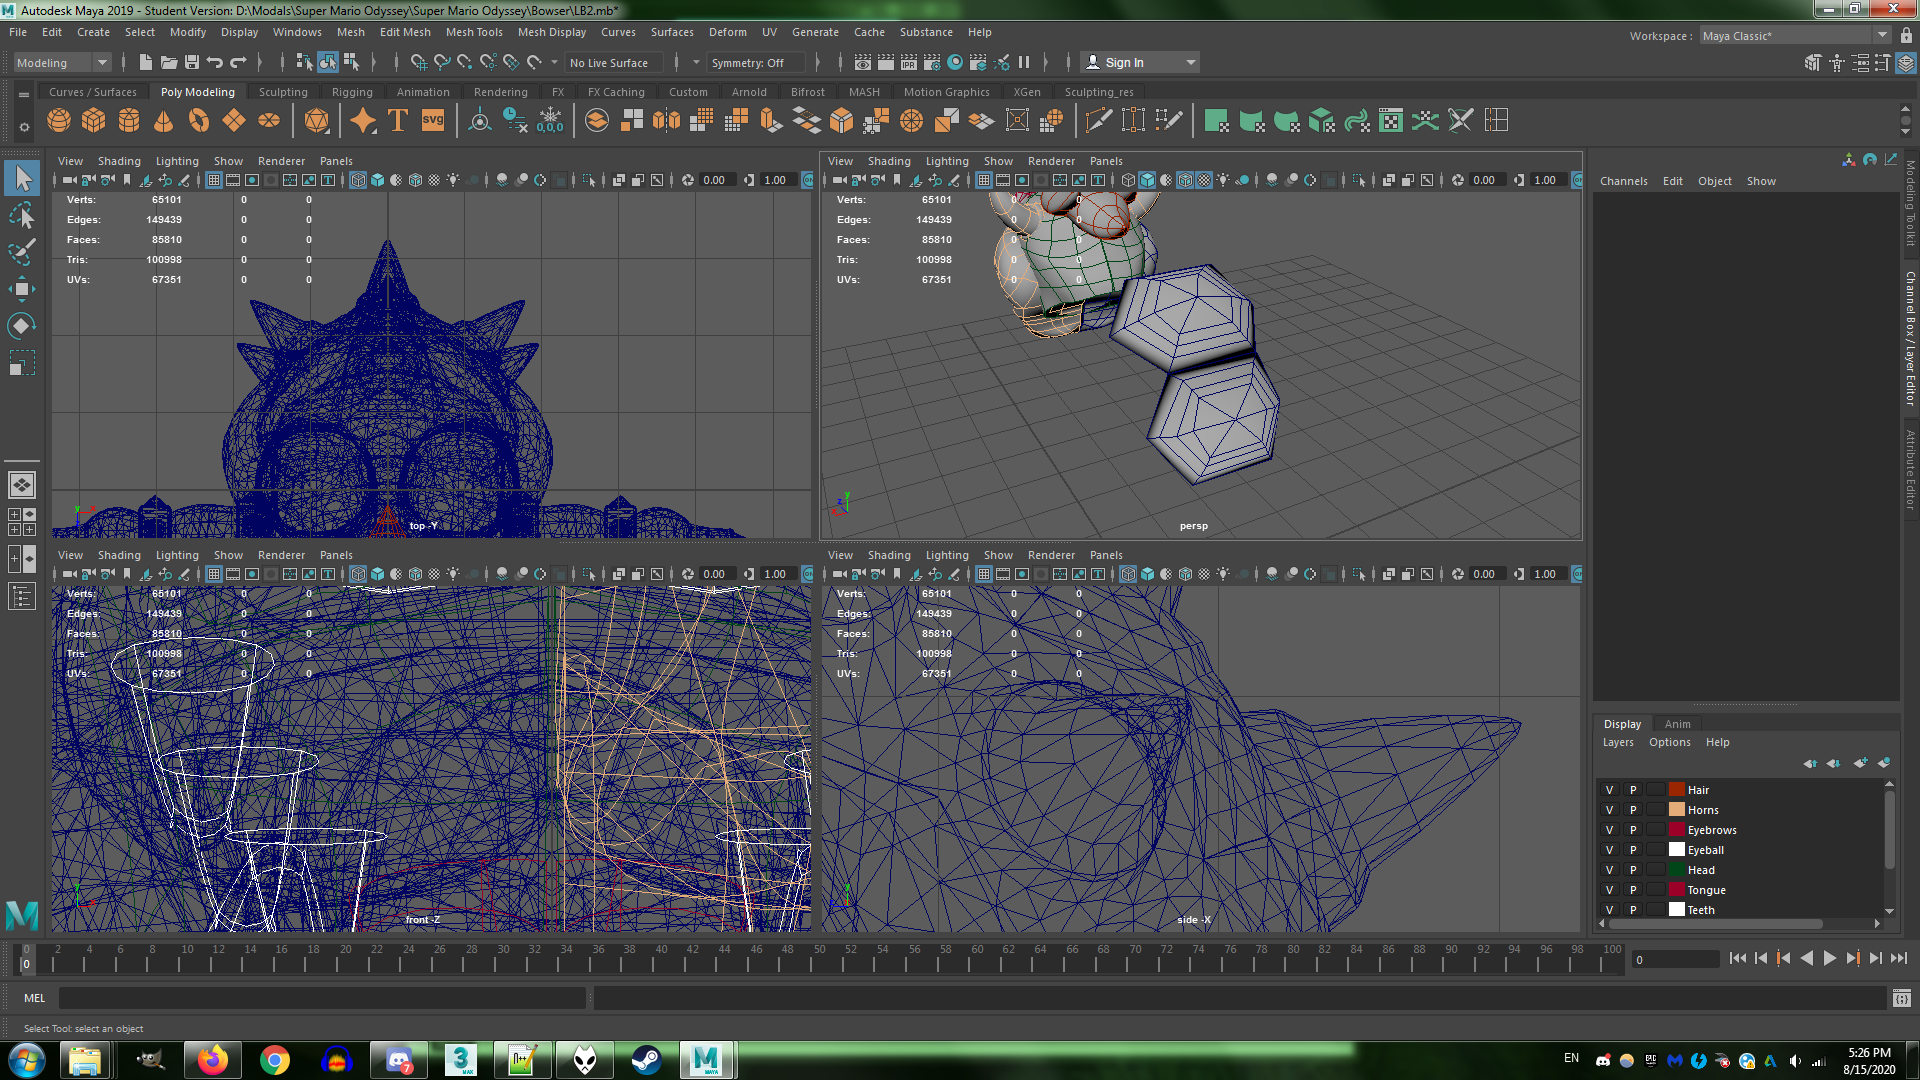1920x1080 pixels.
Task: Switch to the Rigging shelf tab
Action: 352,92
